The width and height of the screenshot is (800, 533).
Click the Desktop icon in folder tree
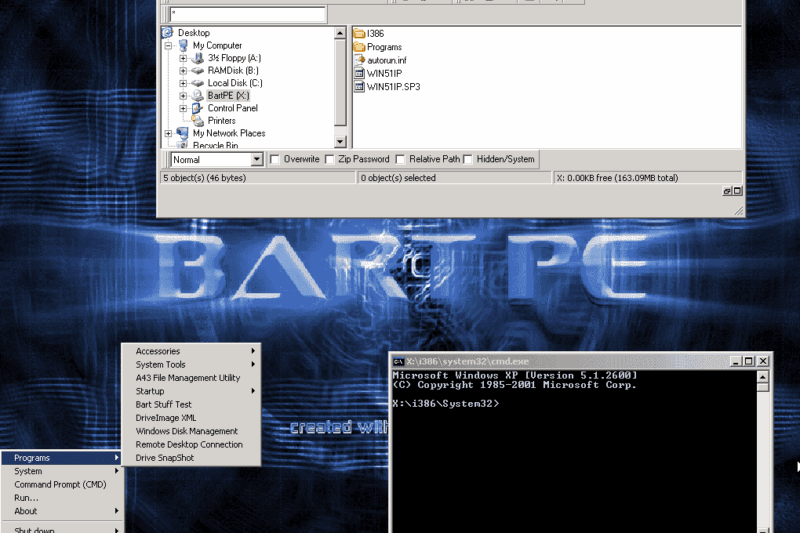(167, 33)
